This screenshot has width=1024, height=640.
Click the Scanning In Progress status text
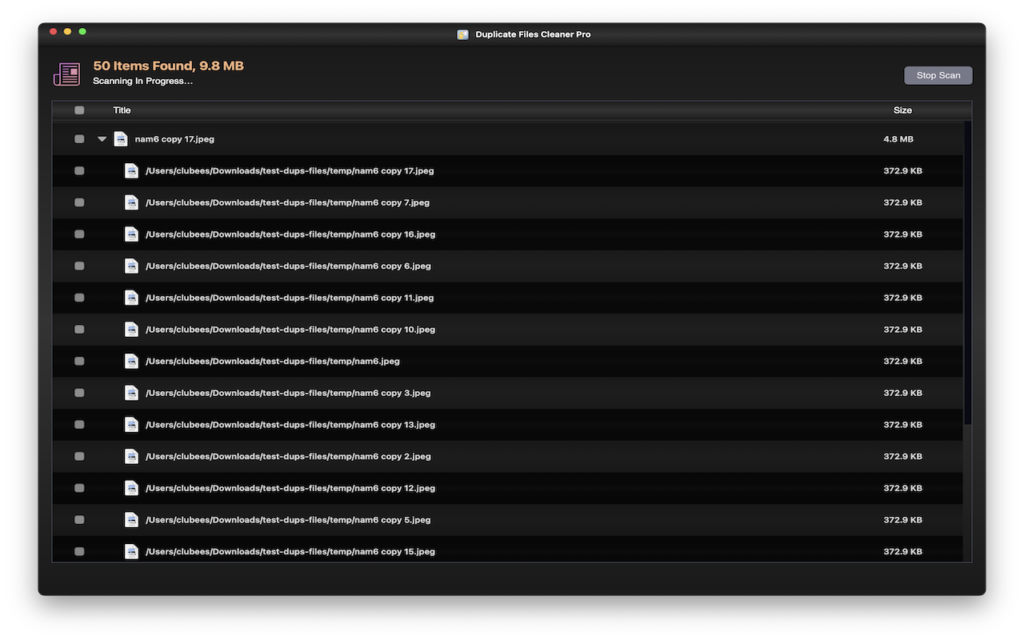pyautogui.click(x=143, y=81)
